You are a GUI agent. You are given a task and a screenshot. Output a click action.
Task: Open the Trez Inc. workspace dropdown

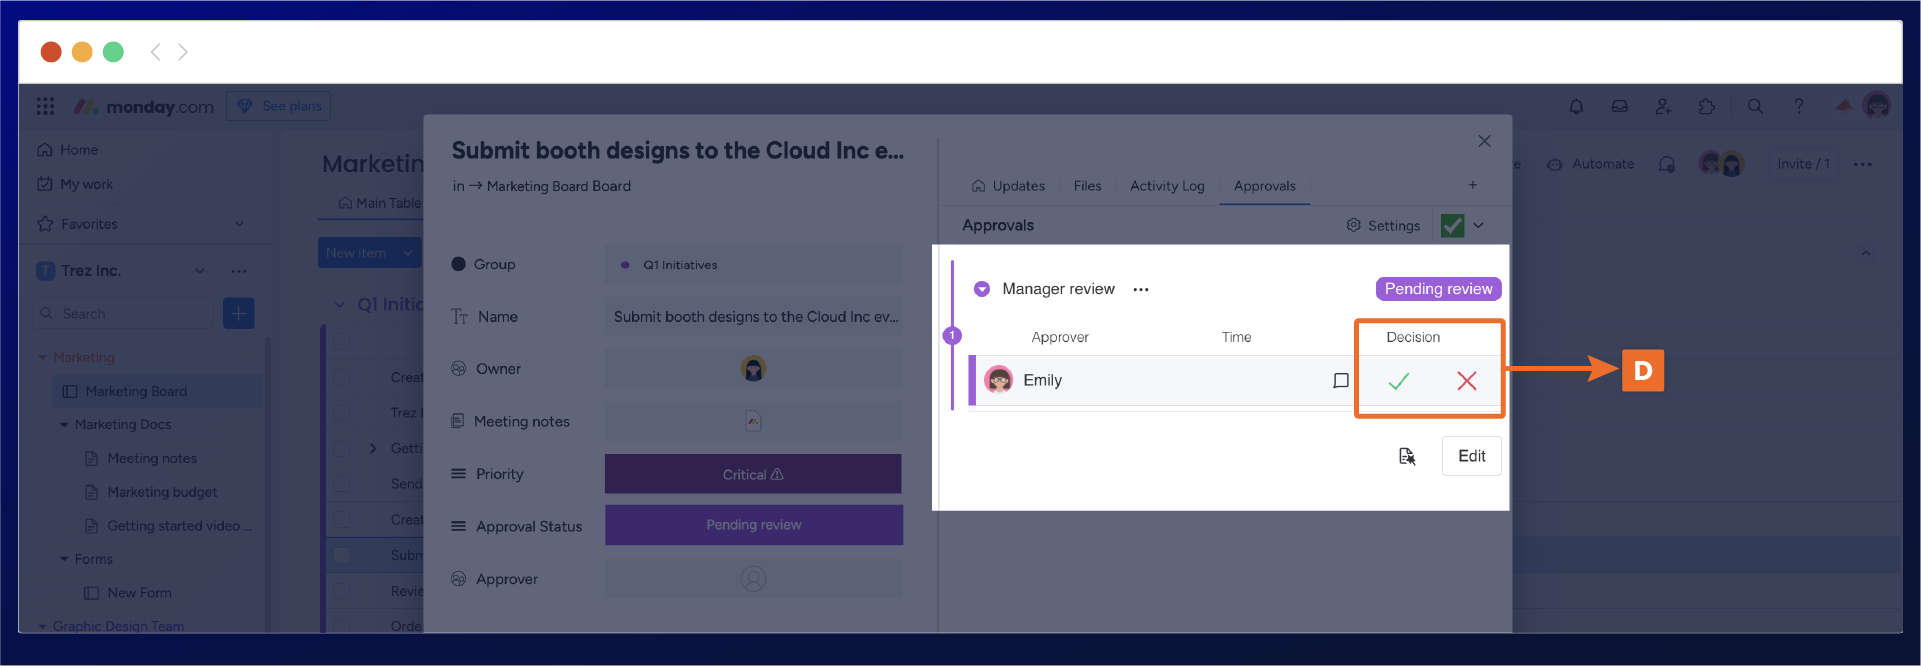pos(200,271)
